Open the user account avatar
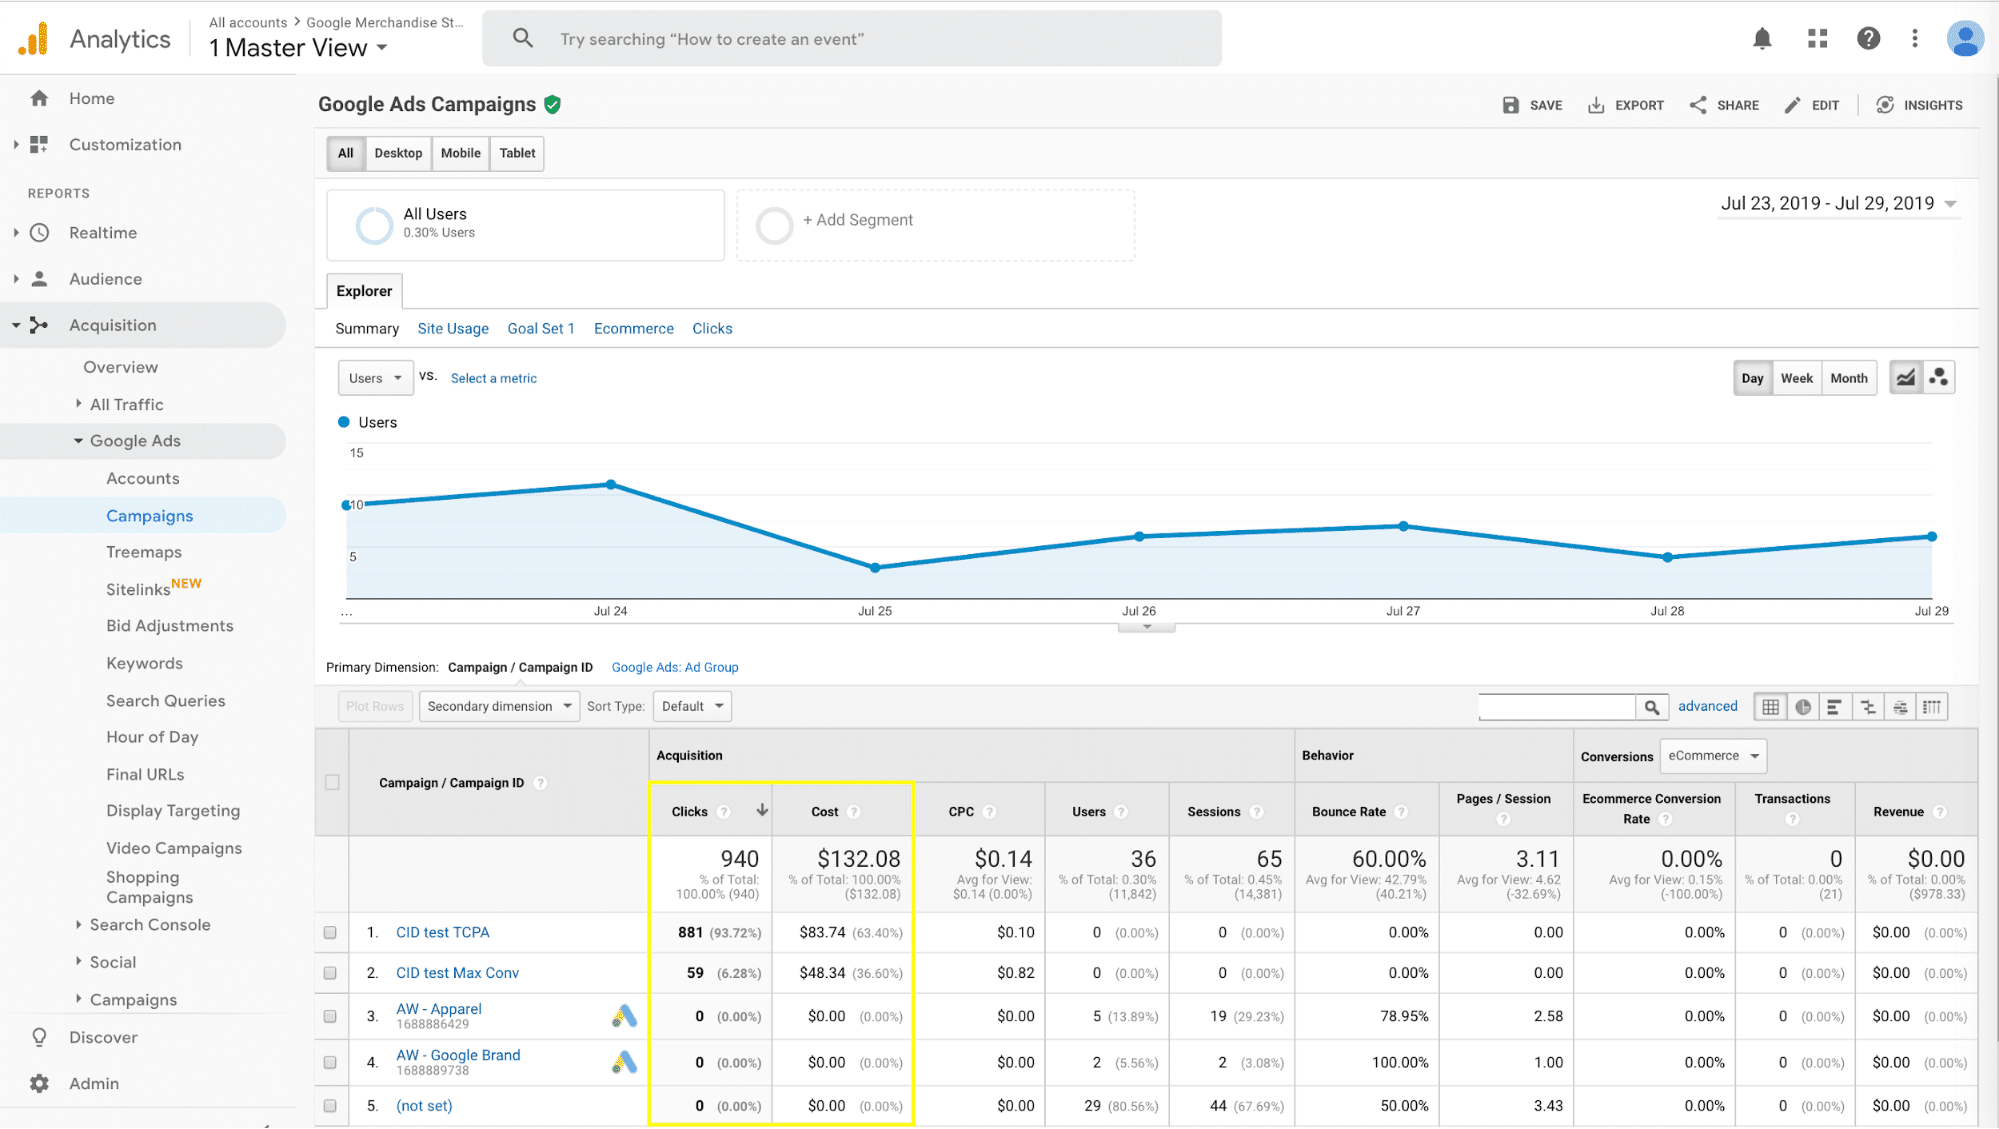 (1965, 39)
